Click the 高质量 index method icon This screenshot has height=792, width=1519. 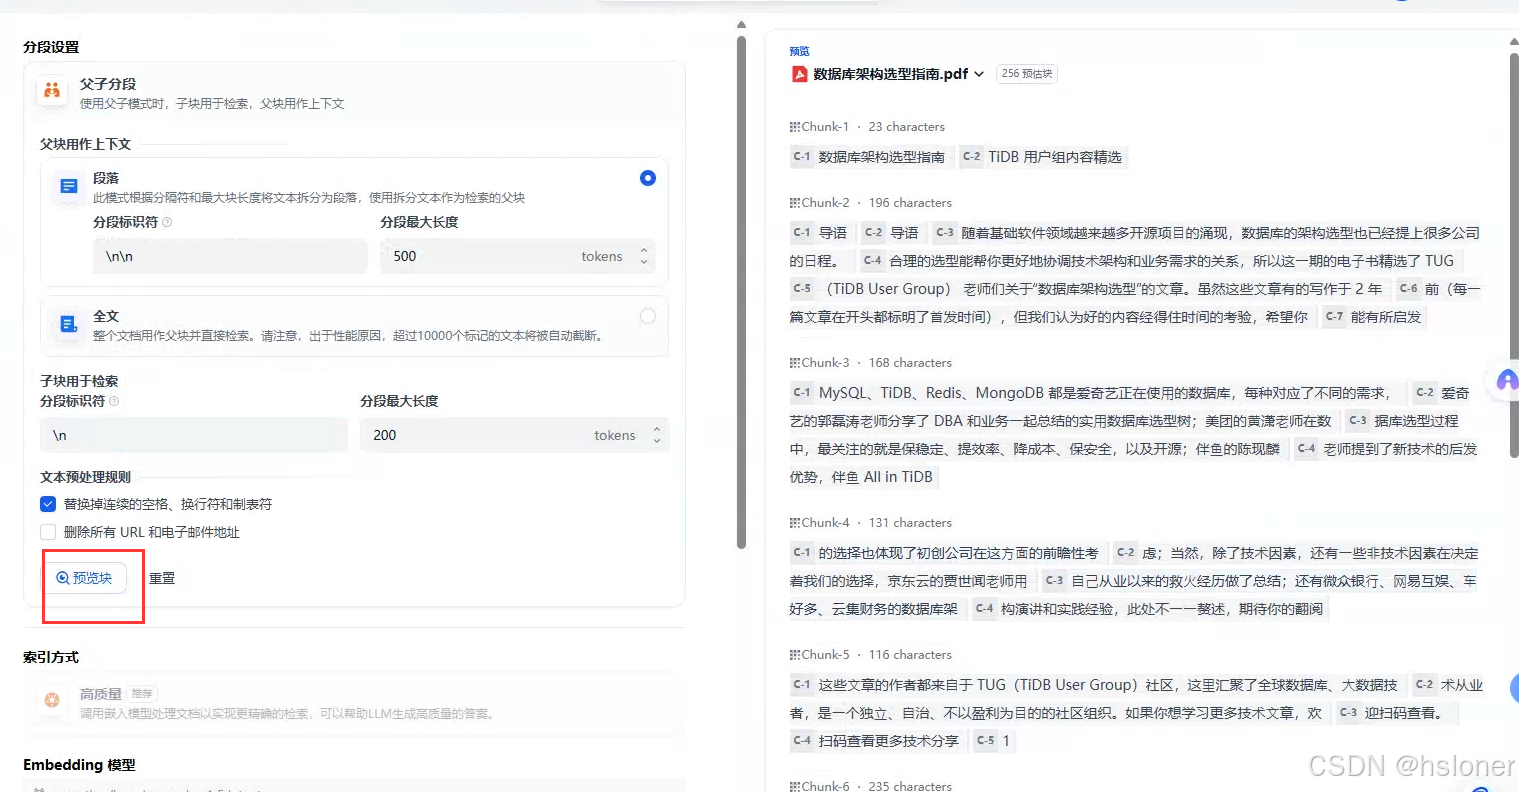click(x=52, y=700)
